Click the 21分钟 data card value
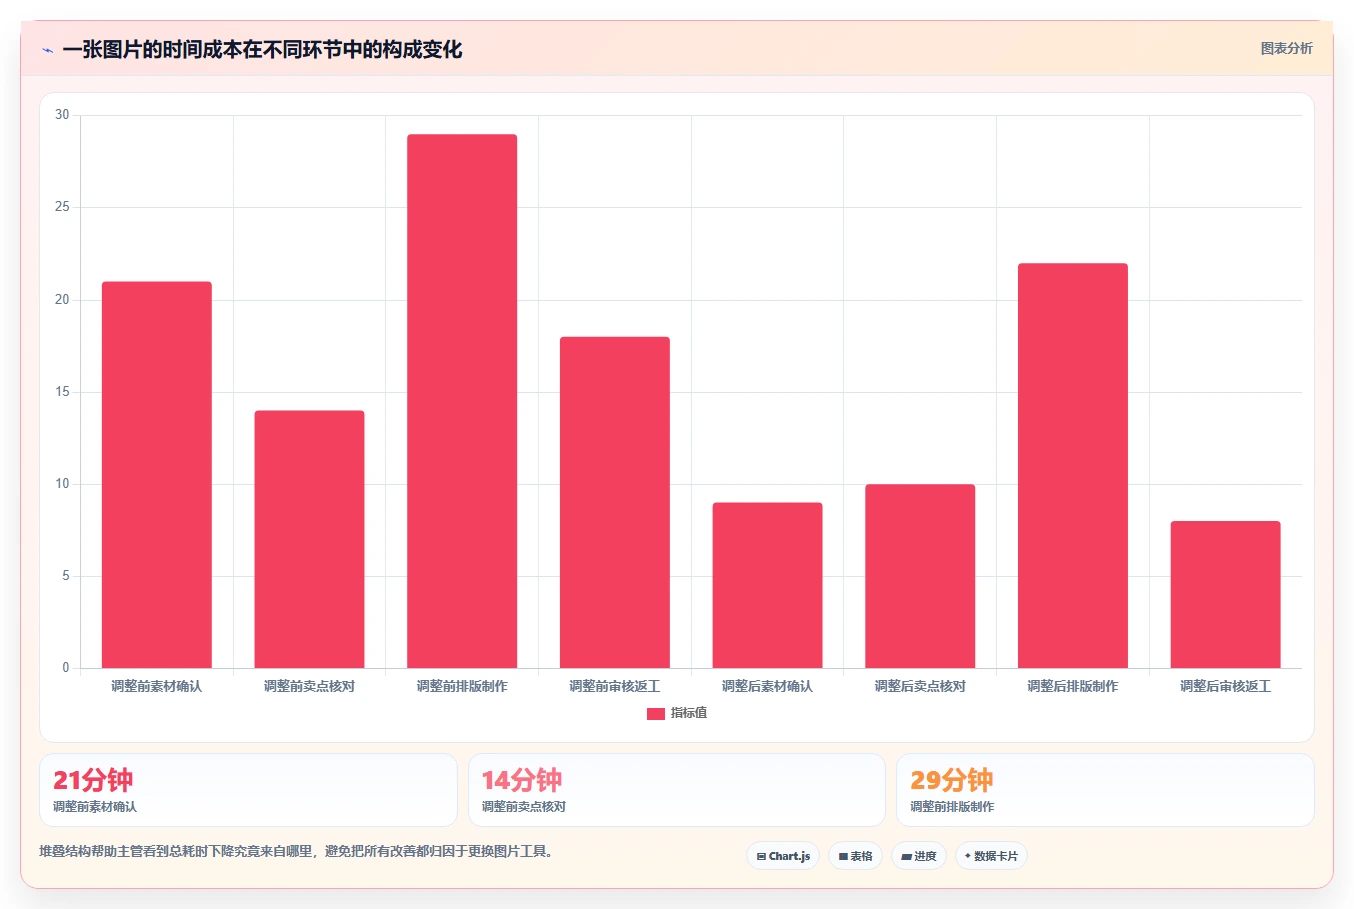 [x=93, y=780]
